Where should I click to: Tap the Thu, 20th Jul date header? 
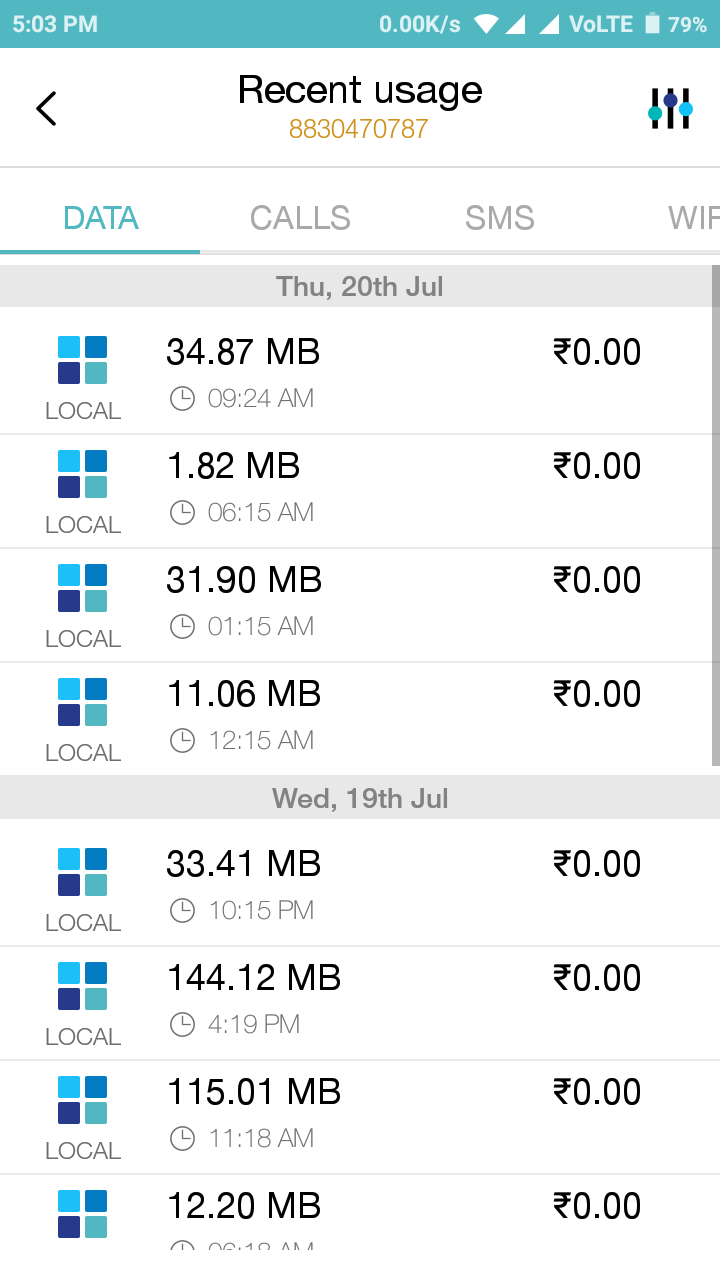coord(360,287)
